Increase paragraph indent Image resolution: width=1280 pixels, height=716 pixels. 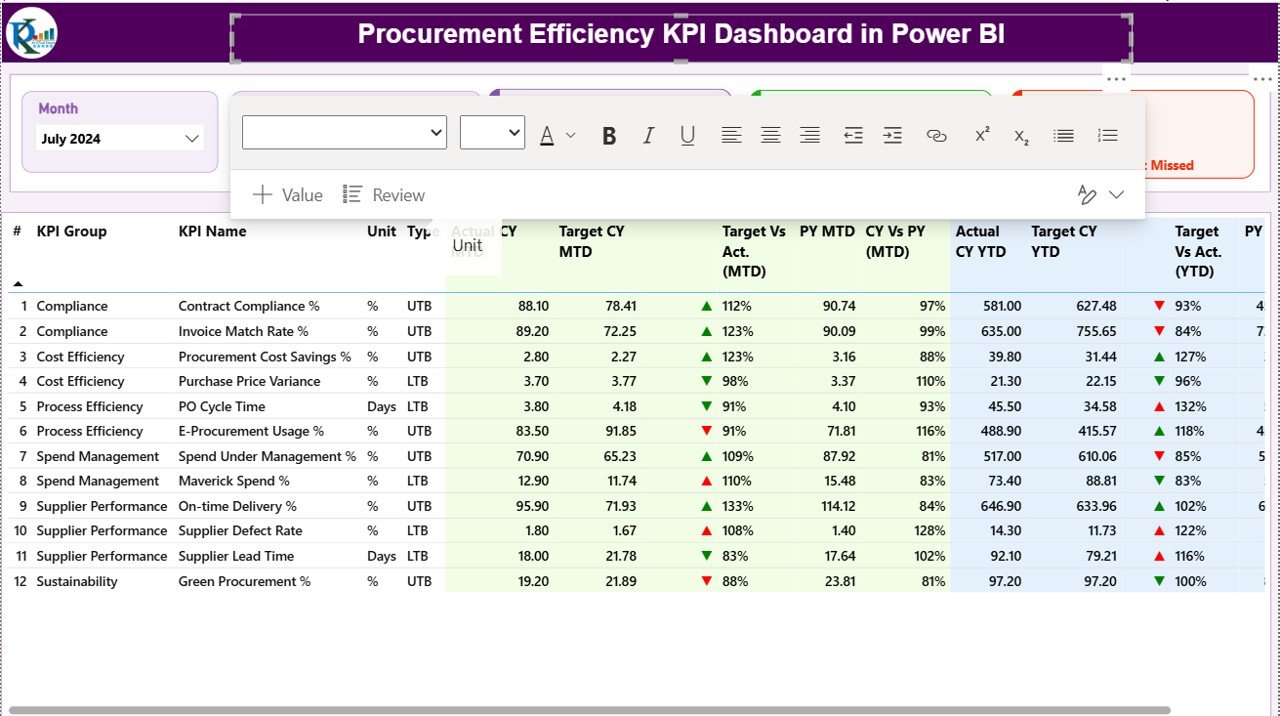coord(892,136)
